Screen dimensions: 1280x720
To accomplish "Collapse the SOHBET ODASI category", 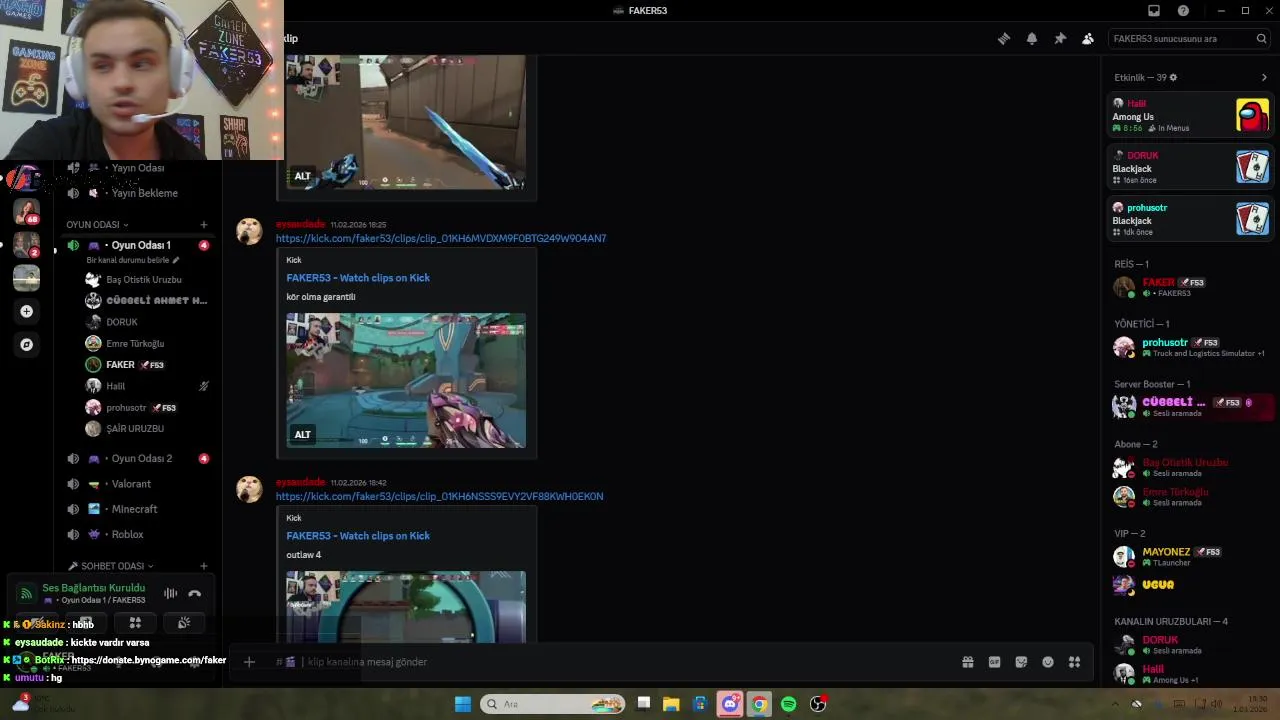I will [x=109, y=565].
